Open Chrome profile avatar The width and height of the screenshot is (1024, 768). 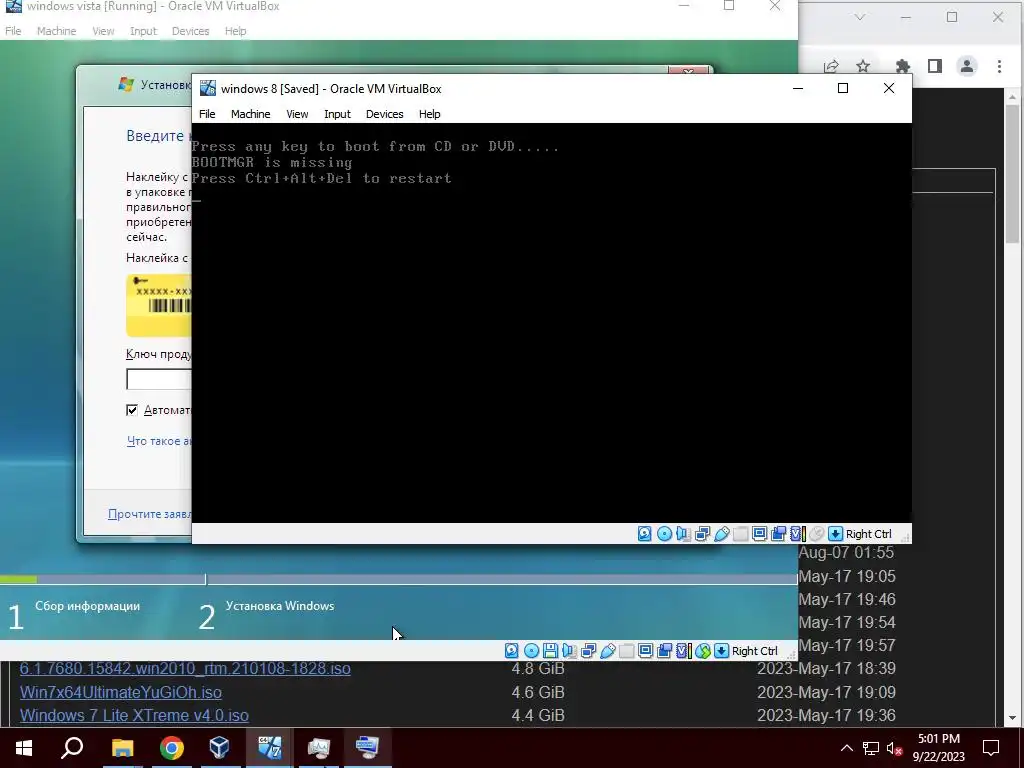pyautogui.click(x=967, y=66)
